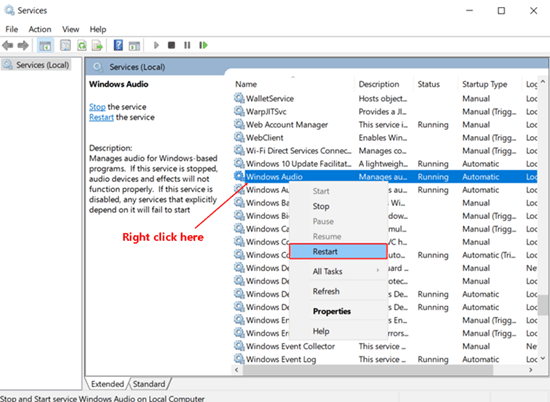
Task: Switch to the Standard tab
Action: point(149,384)
